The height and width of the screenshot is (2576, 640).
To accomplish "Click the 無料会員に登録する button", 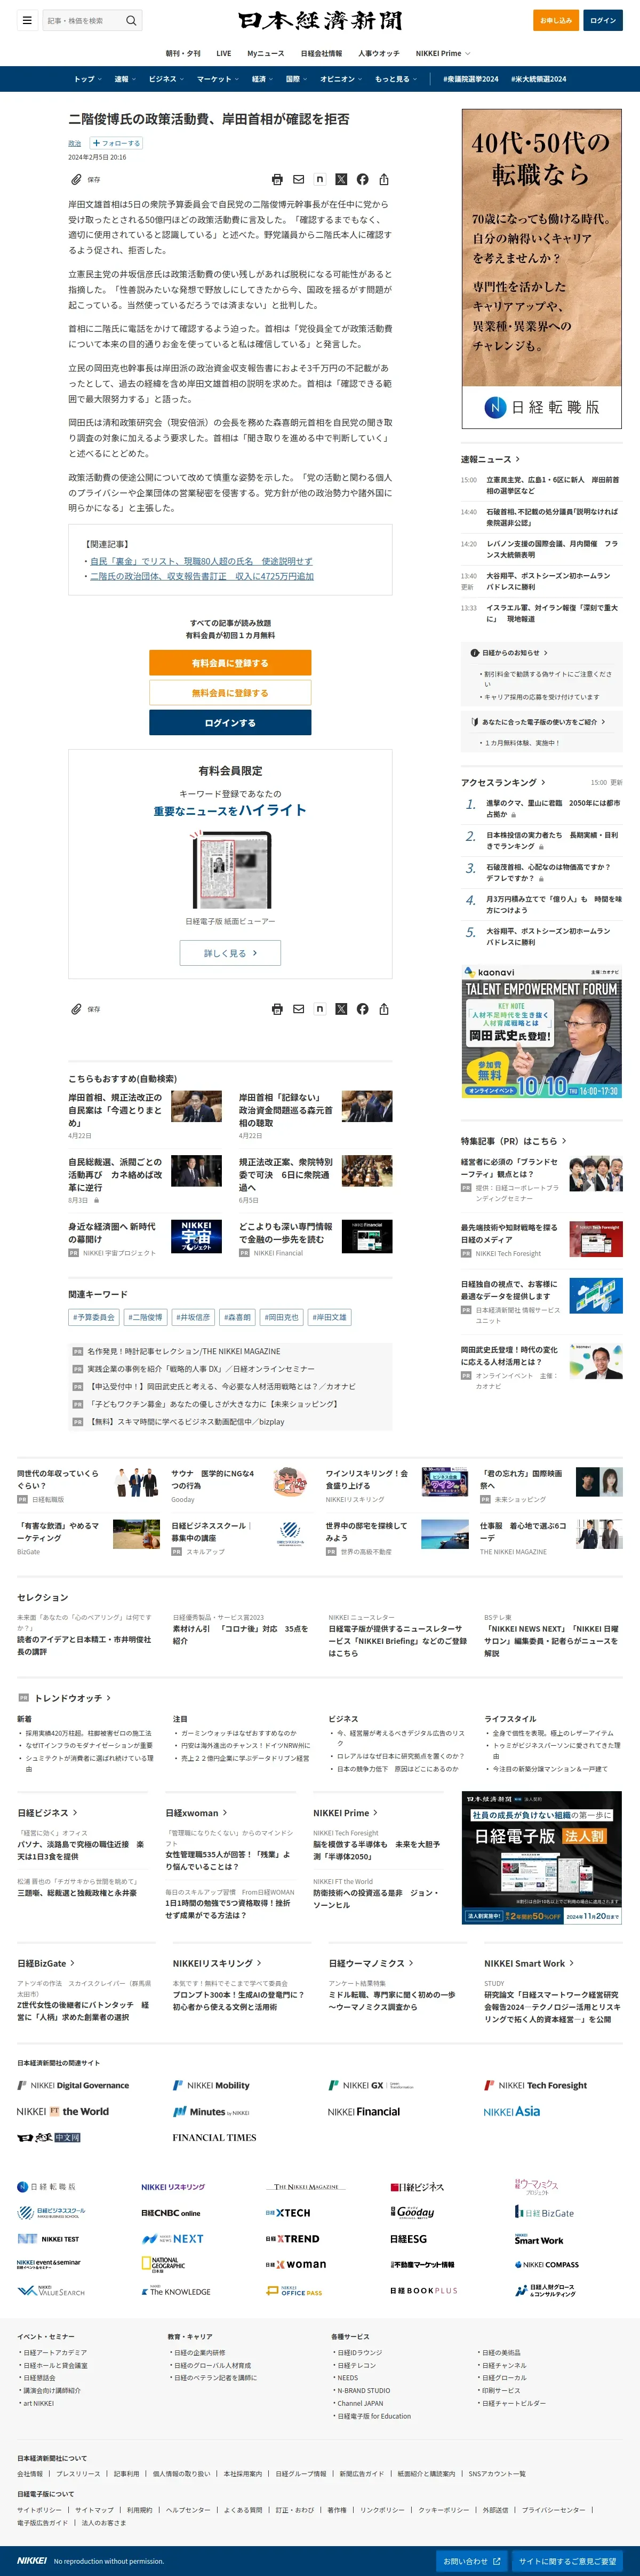I will [230, 693].
